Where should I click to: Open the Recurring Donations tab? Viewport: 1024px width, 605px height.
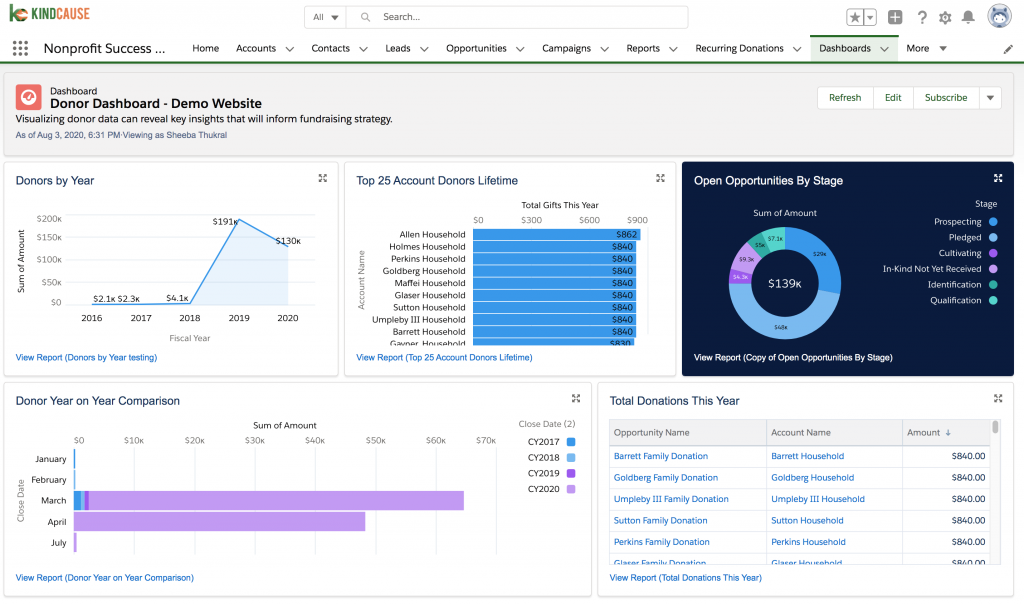pyautogui.click(x=739, y=48)
